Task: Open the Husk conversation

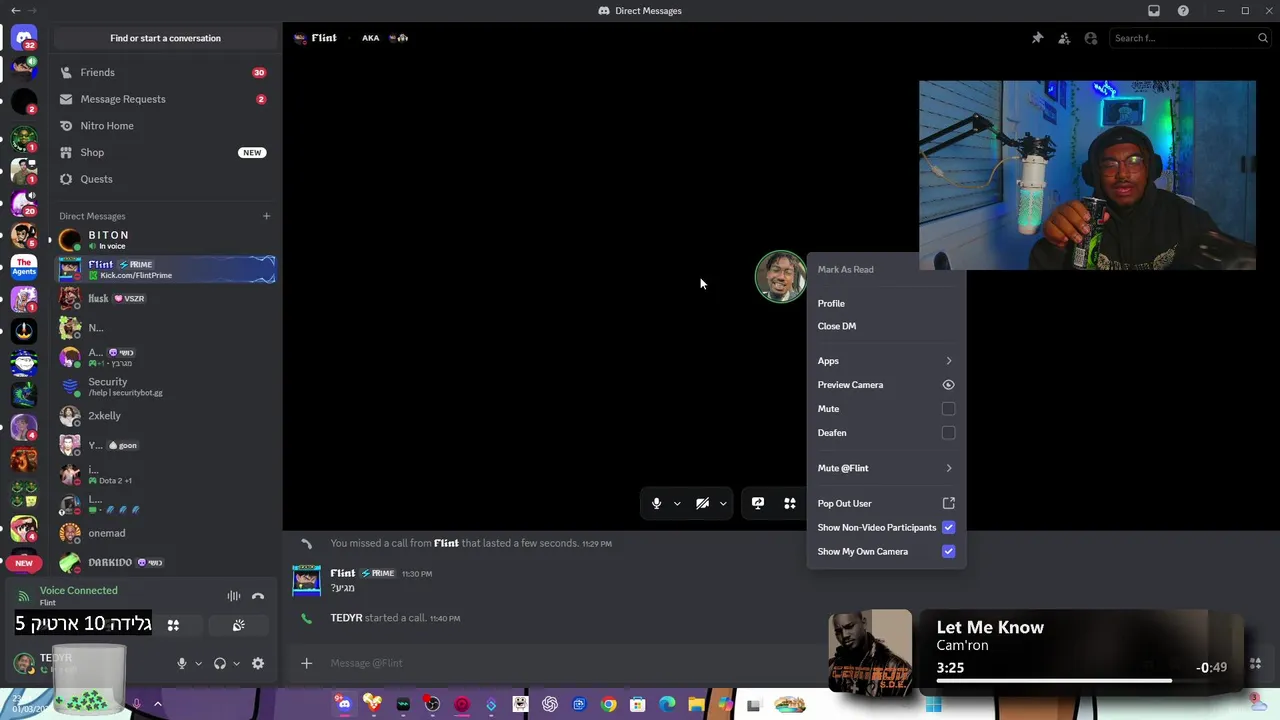Action: (x=164, y=298)
